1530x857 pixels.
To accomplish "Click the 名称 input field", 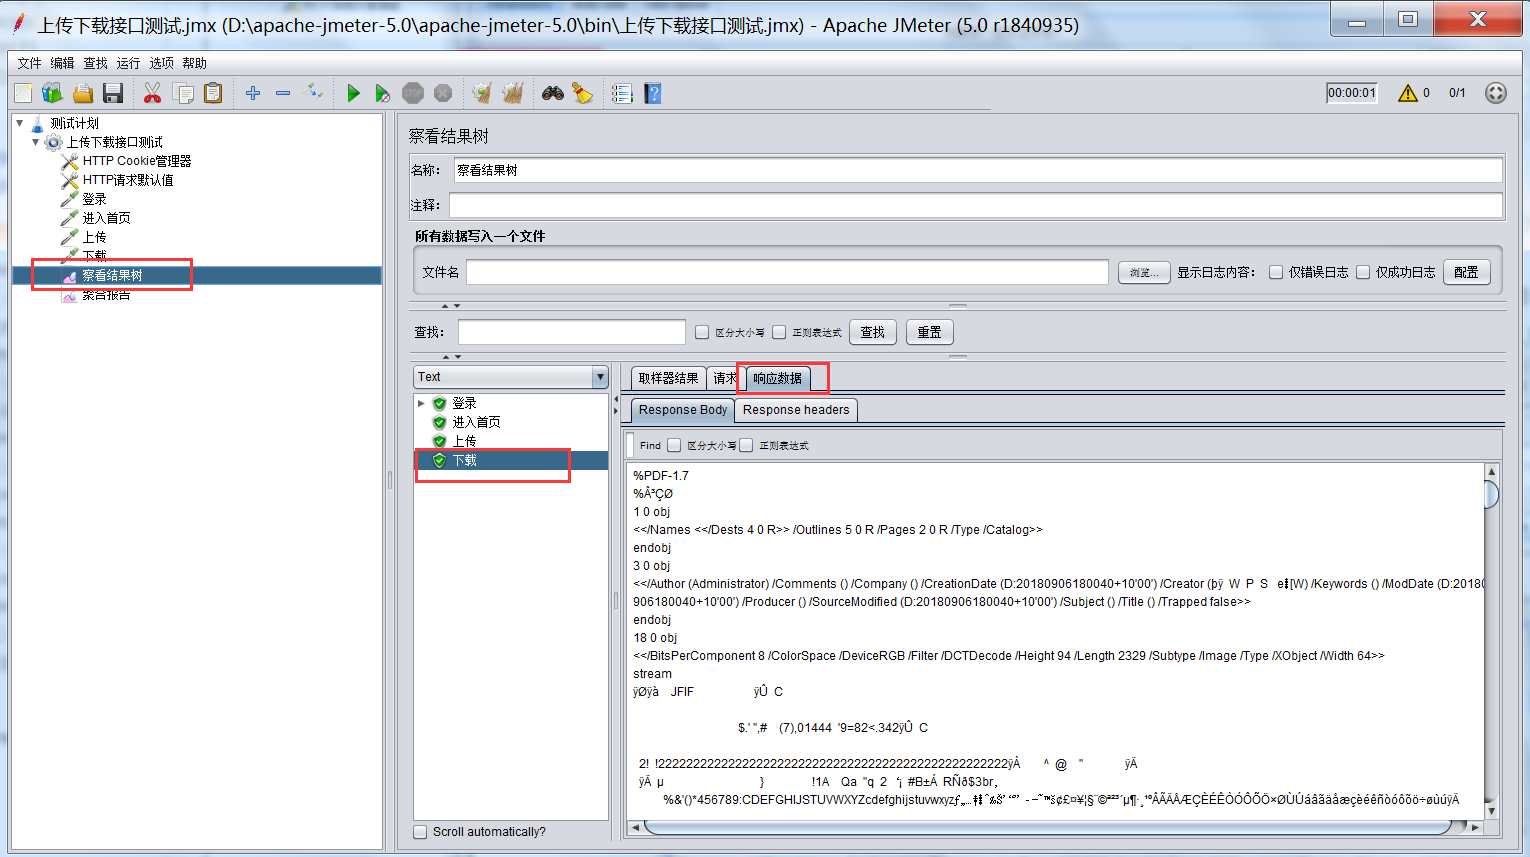I will (978, 170).
